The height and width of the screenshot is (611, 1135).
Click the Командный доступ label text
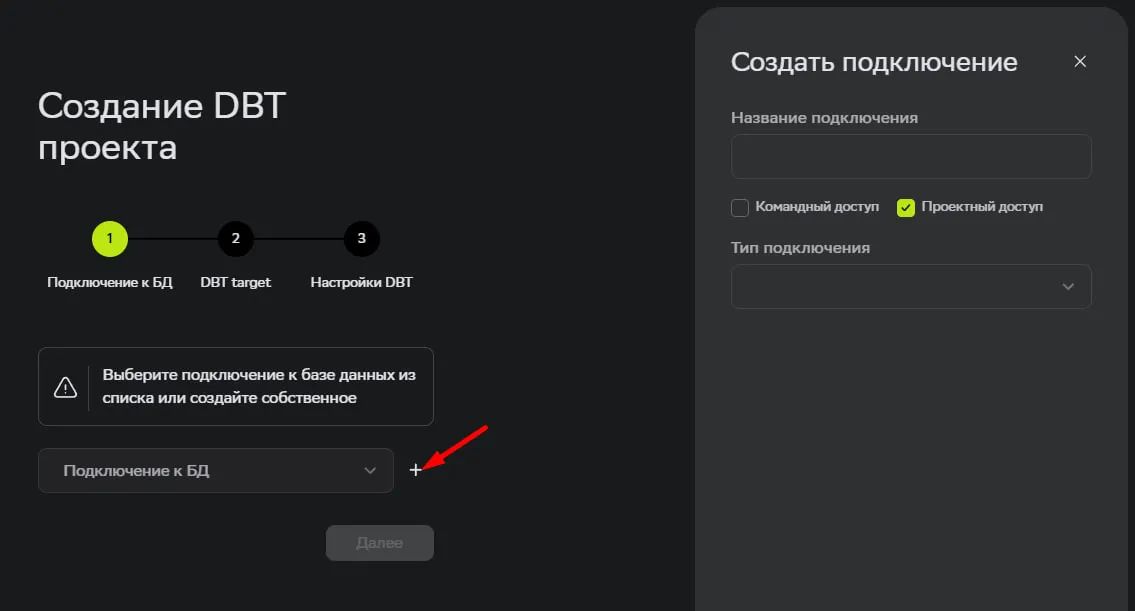click(x=817, y=207)
